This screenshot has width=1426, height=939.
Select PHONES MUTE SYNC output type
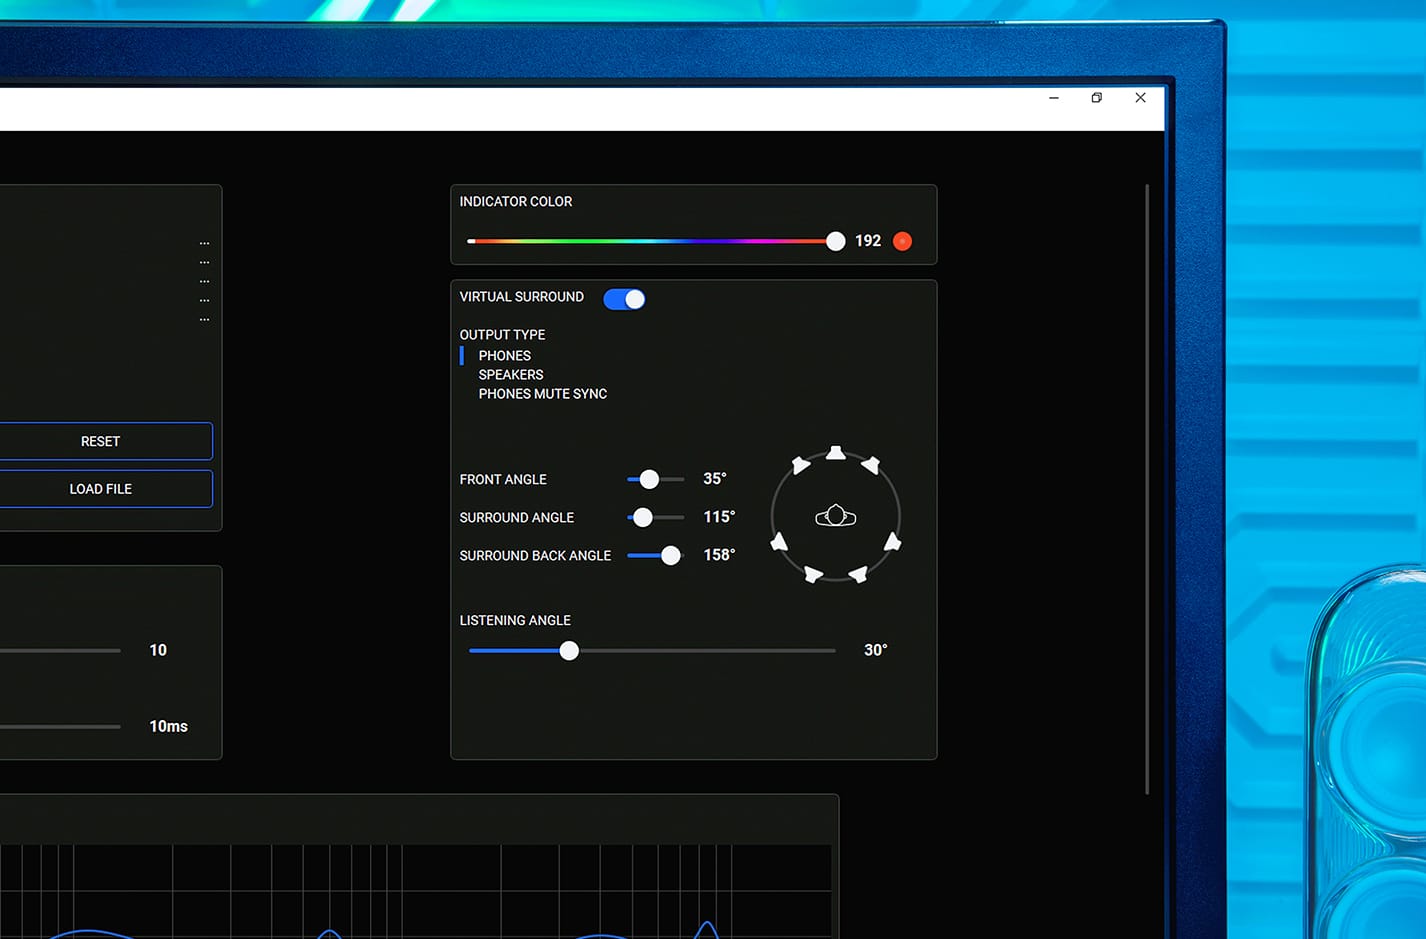click(x=543, y=394)
